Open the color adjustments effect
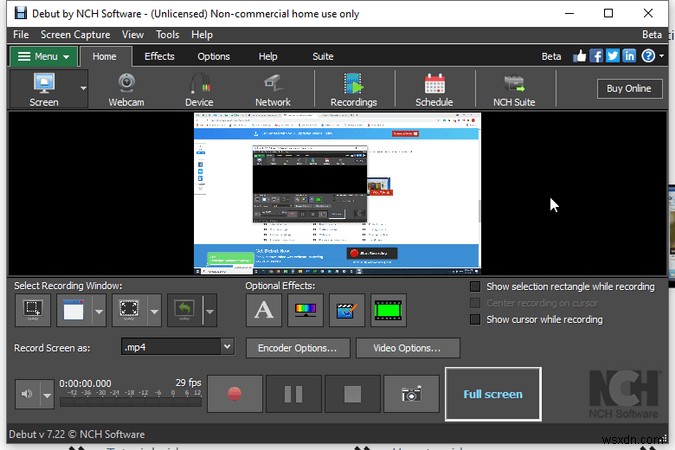 click(305, 310)
